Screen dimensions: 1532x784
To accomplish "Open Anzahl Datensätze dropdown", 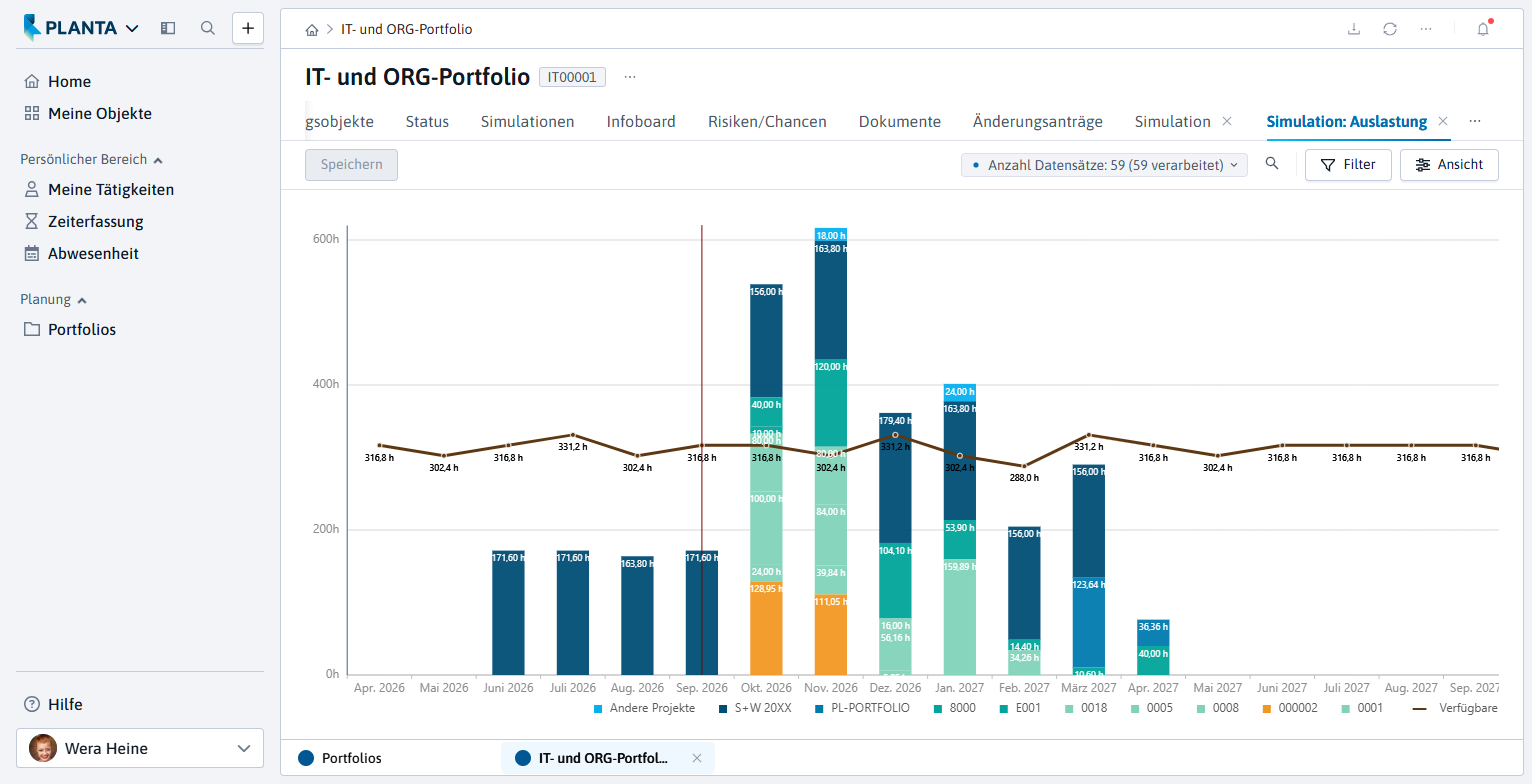I will click(x=1104, y=165).
